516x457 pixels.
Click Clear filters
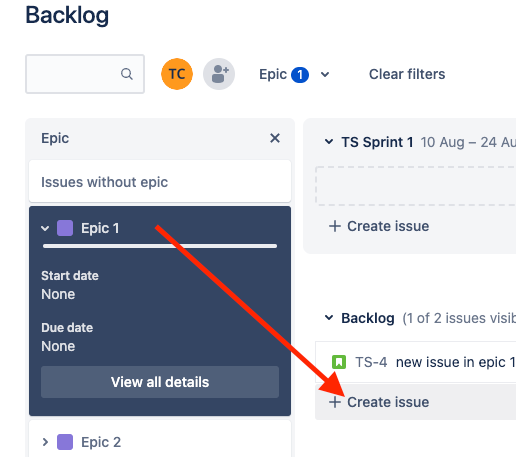[407, 74]
